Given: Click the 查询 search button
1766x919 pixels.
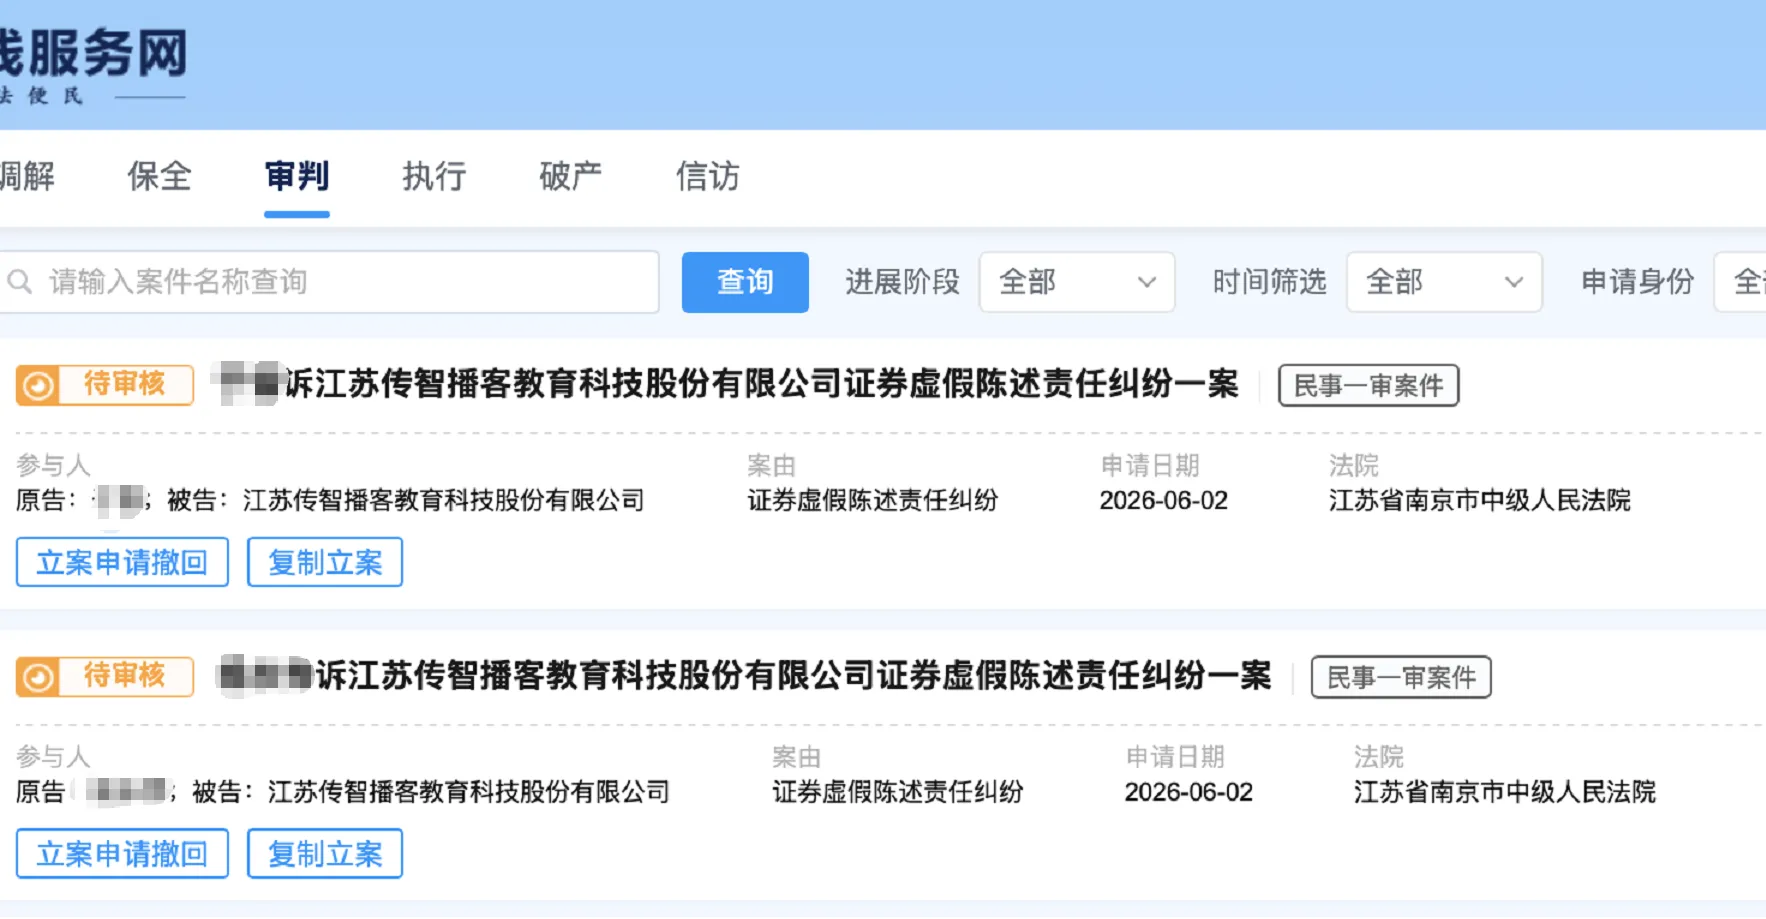Looking at the screenshot, I should pos(745,282).
